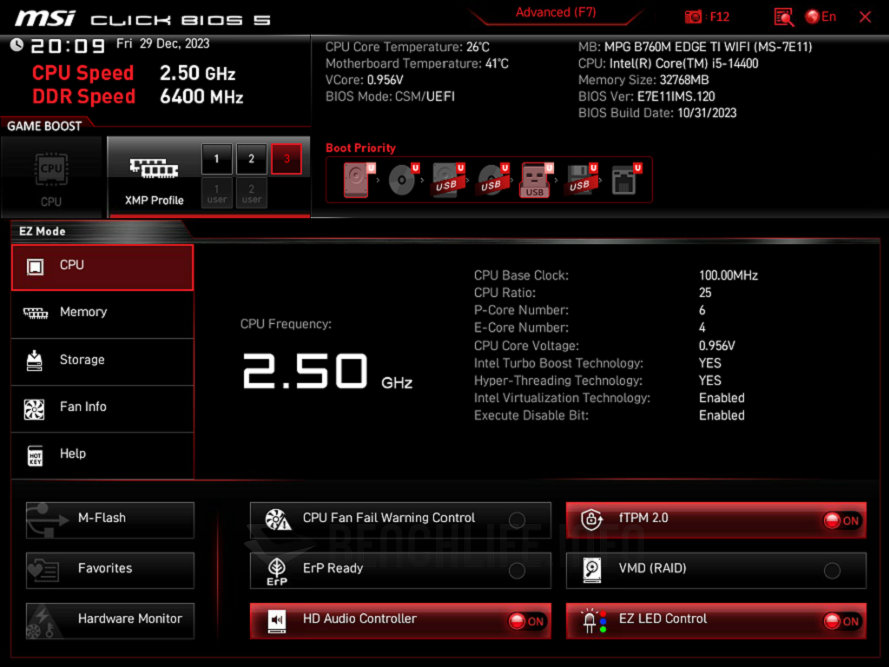Open the M-Flash utility

pos(110,520)
